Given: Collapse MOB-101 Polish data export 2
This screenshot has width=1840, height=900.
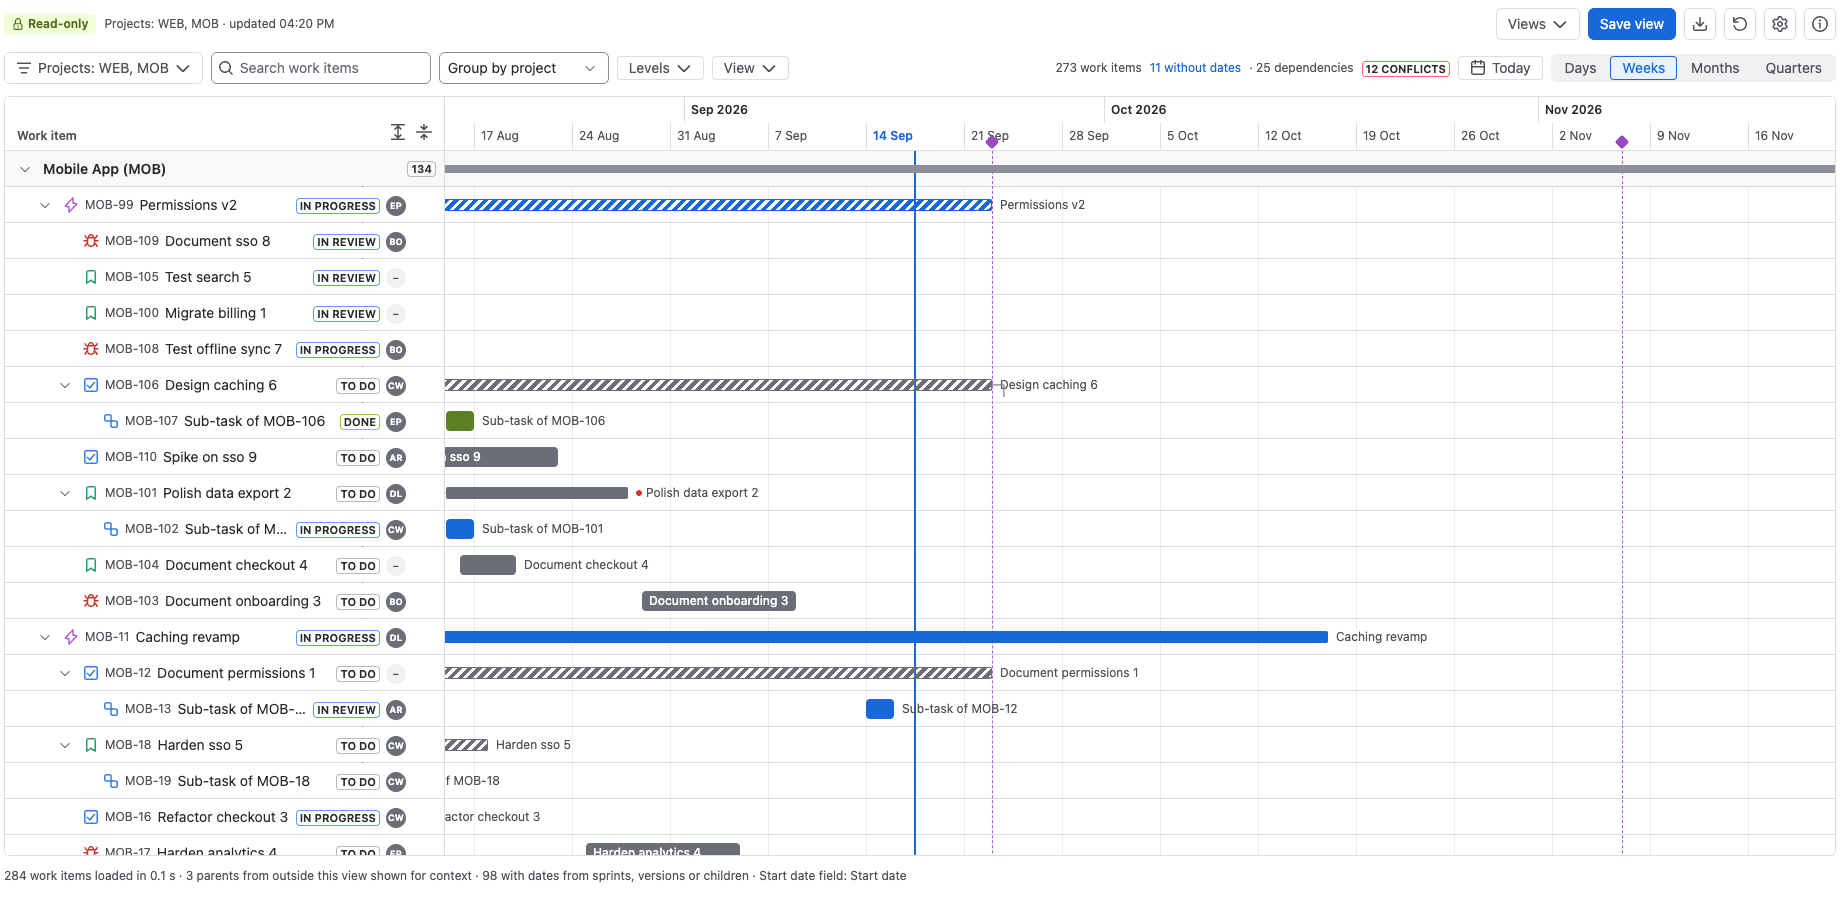Looking at the screenshot, I should pyautogui.click(x=65, y=493).
